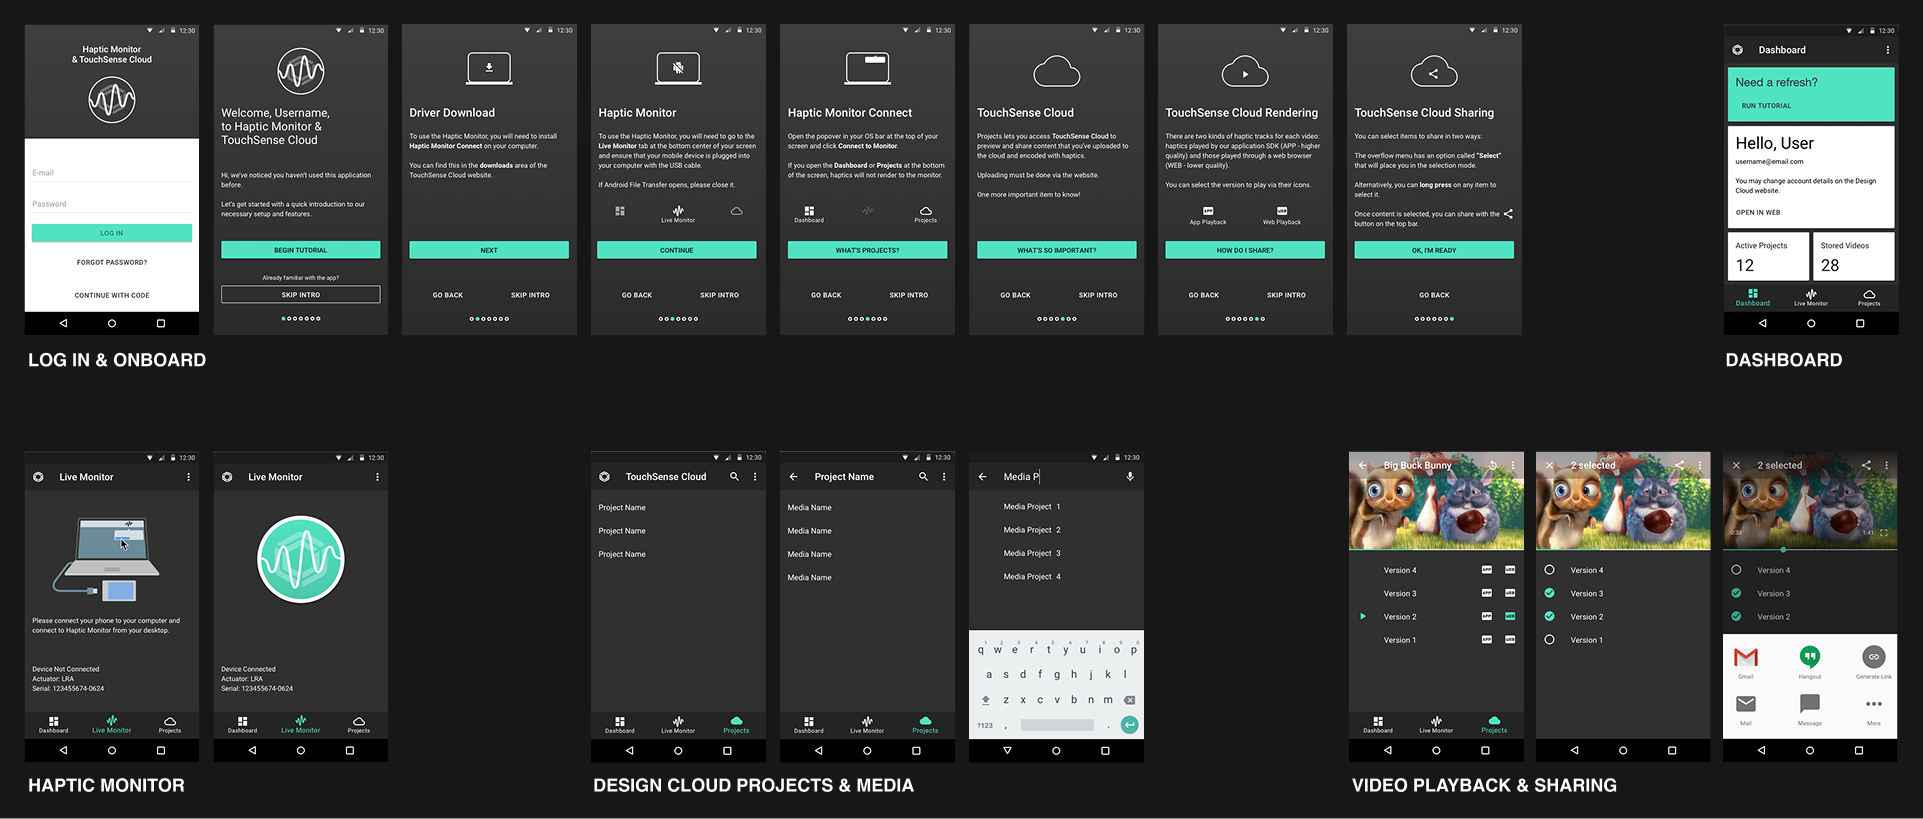The image size is (1923, 819).
Task: Tap back arrow in Project Name header
Action: click(793, 477)
